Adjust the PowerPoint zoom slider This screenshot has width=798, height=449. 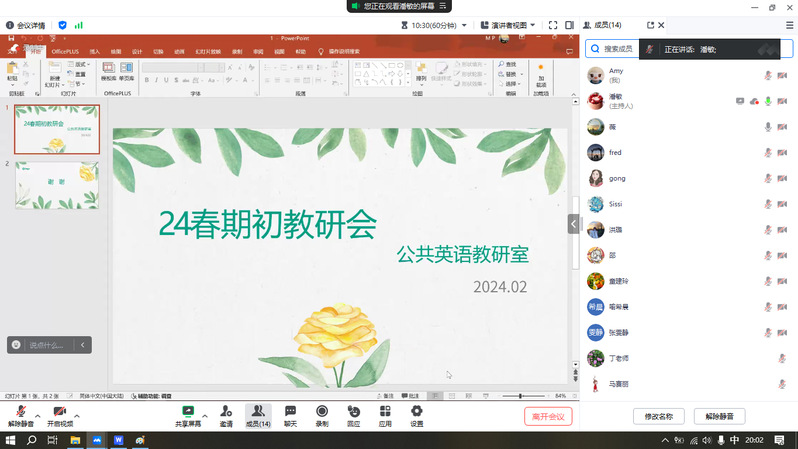pyautogui.click(x=520, y=396)
